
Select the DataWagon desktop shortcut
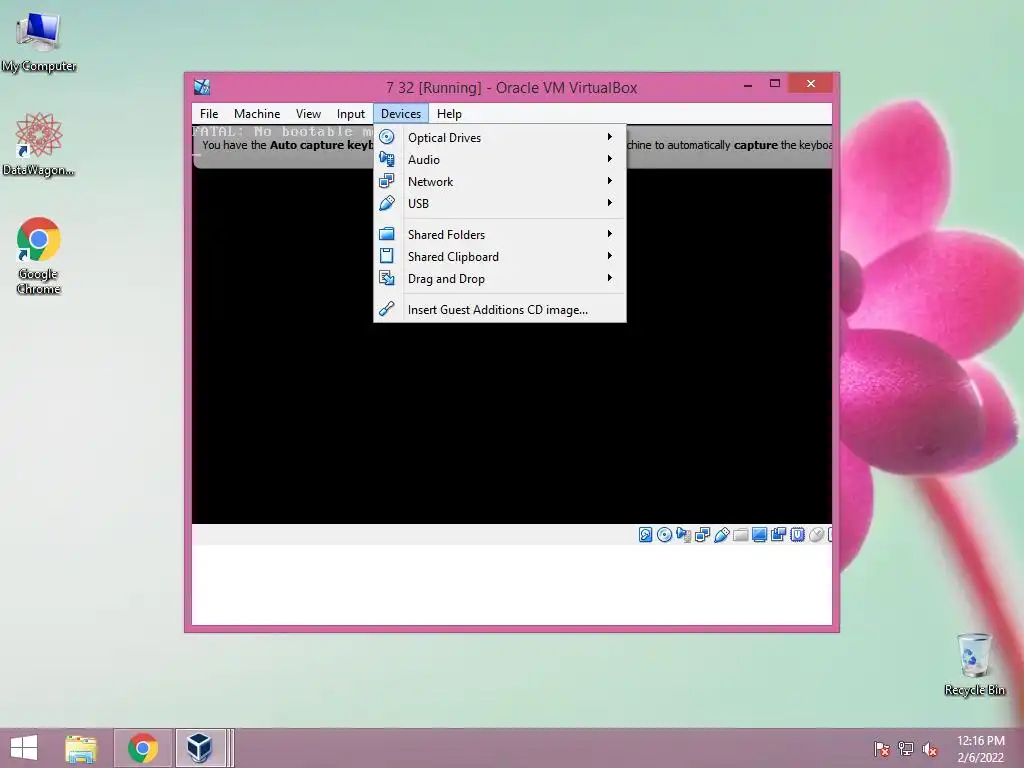click(x=39, y=144)
